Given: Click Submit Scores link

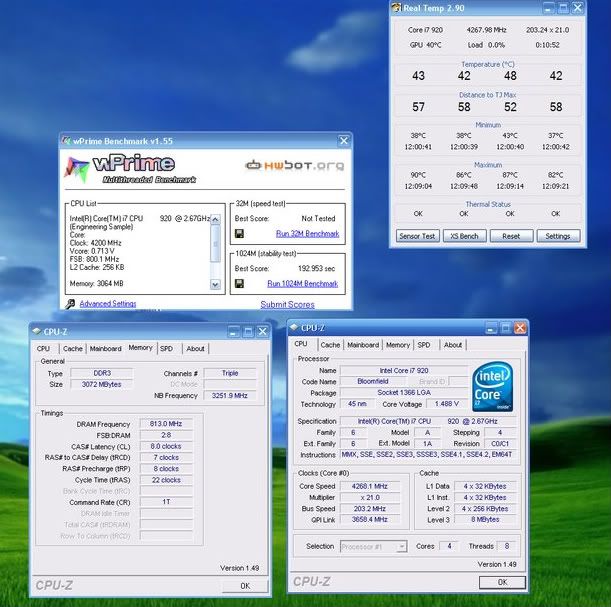Looking at the screenshot, I should click(288, 304).
